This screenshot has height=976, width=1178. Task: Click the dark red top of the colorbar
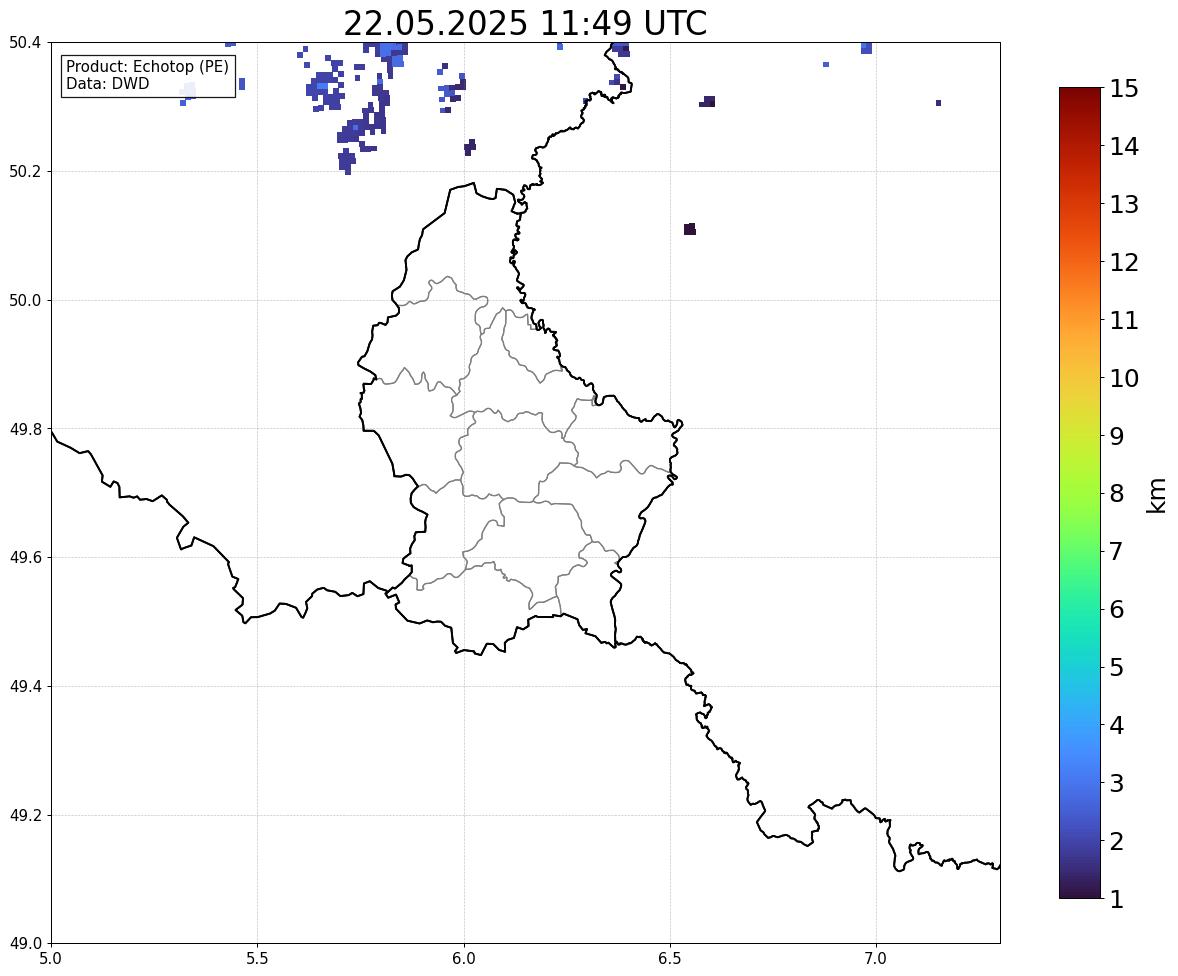(1080, 93)
